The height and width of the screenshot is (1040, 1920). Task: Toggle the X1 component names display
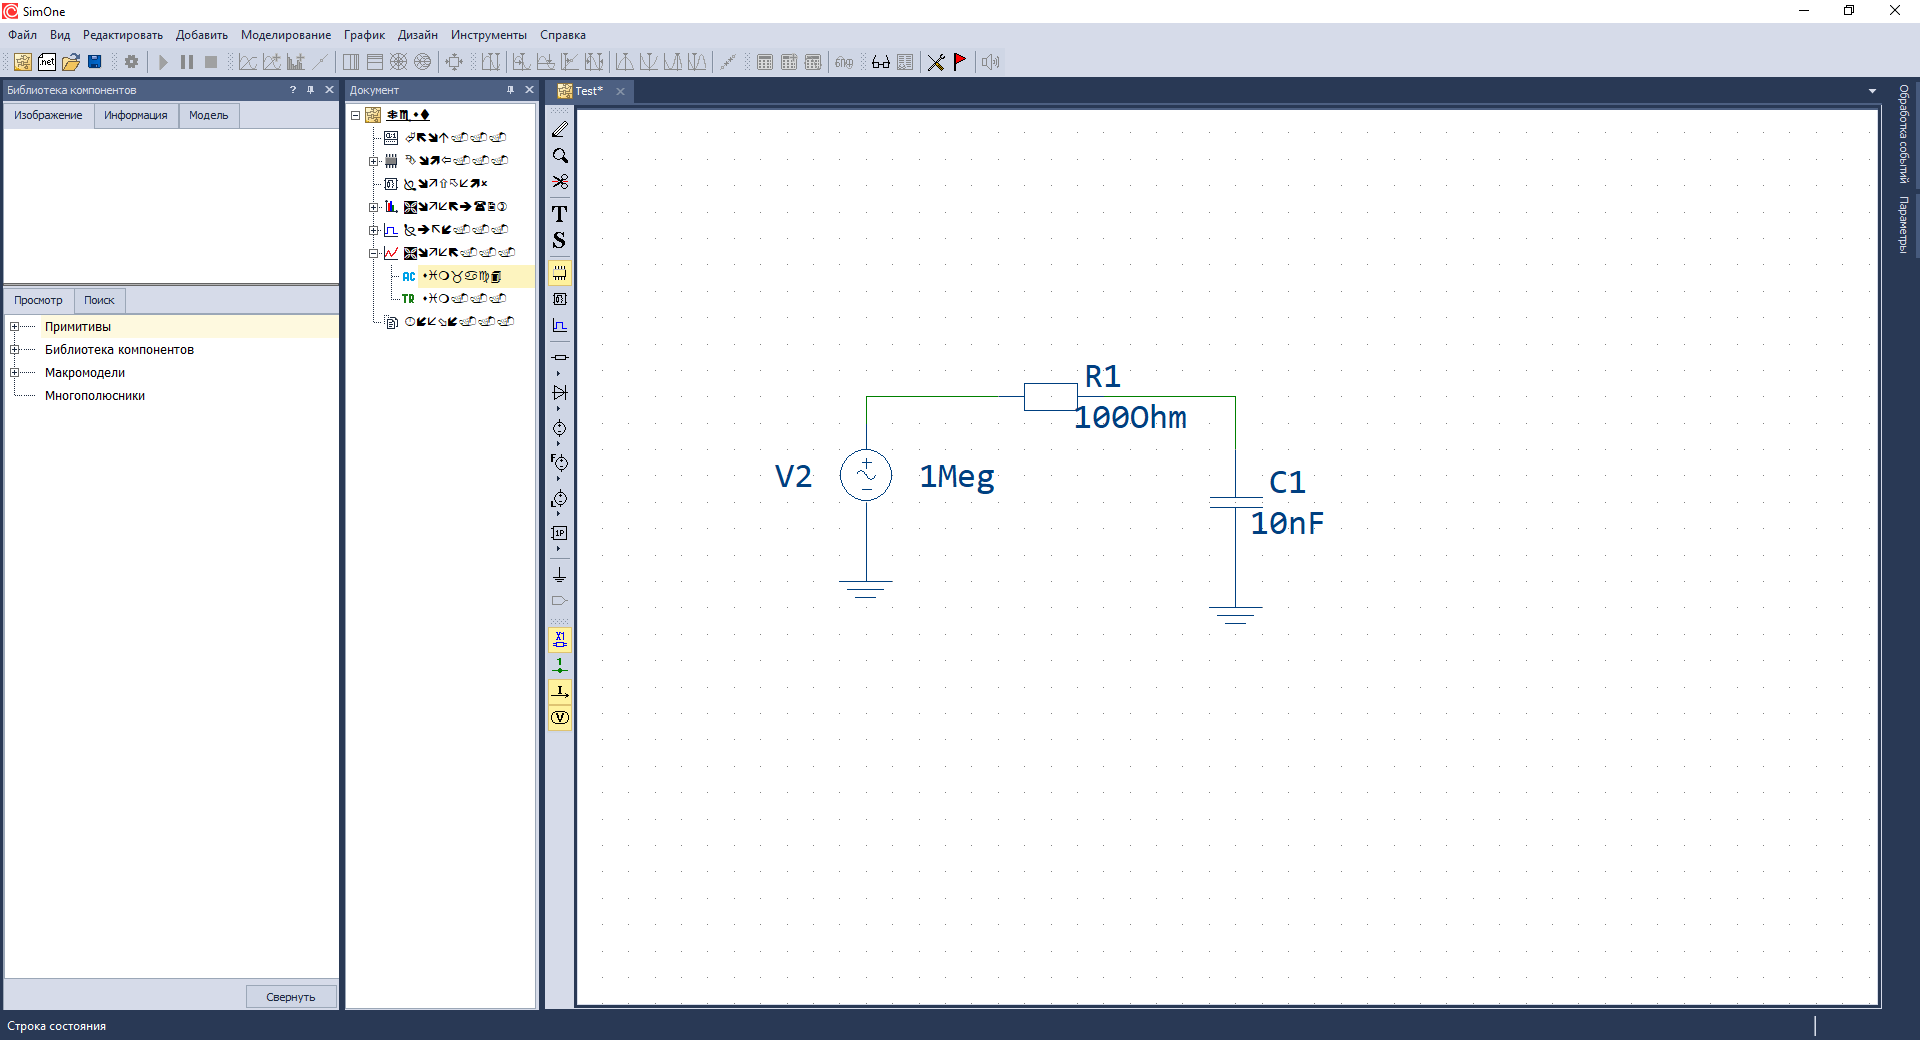pos(560,639)
